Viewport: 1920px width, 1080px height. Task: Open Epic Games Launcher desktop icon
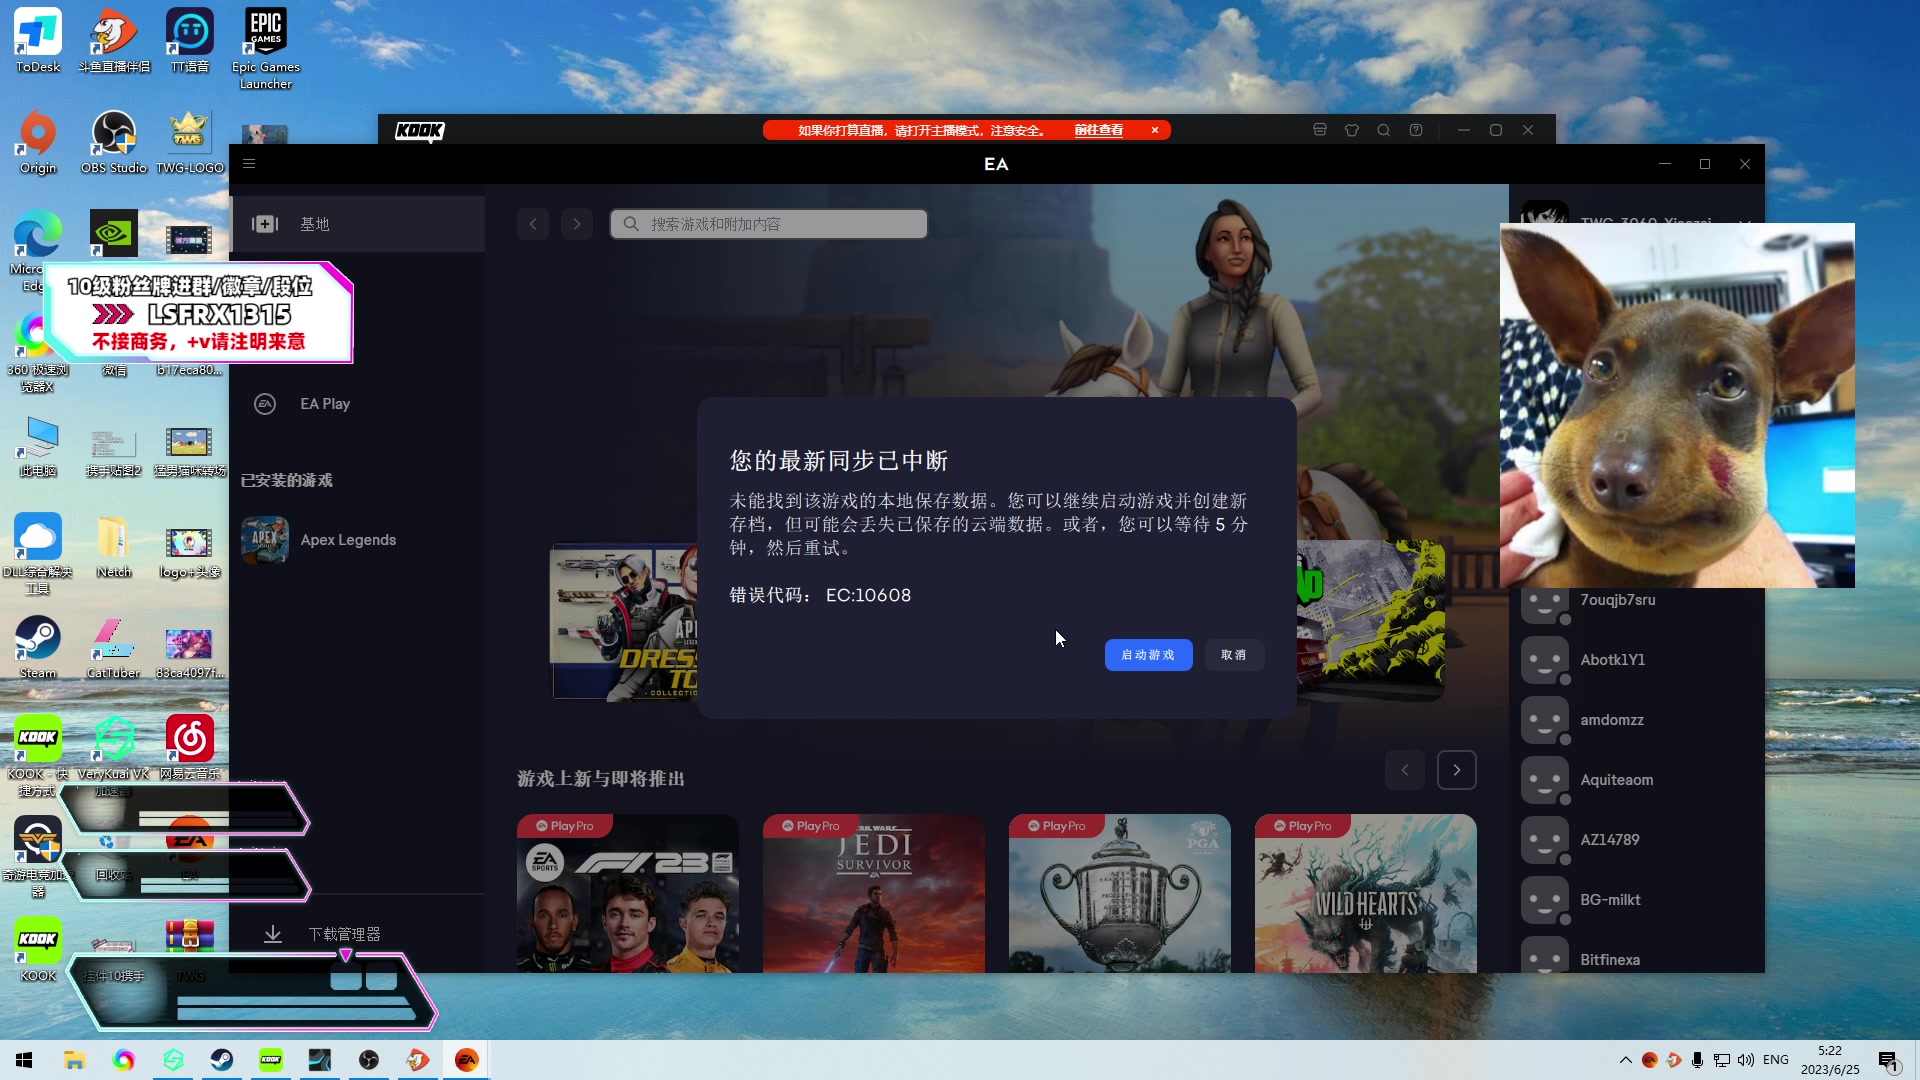tap(266, 49)
